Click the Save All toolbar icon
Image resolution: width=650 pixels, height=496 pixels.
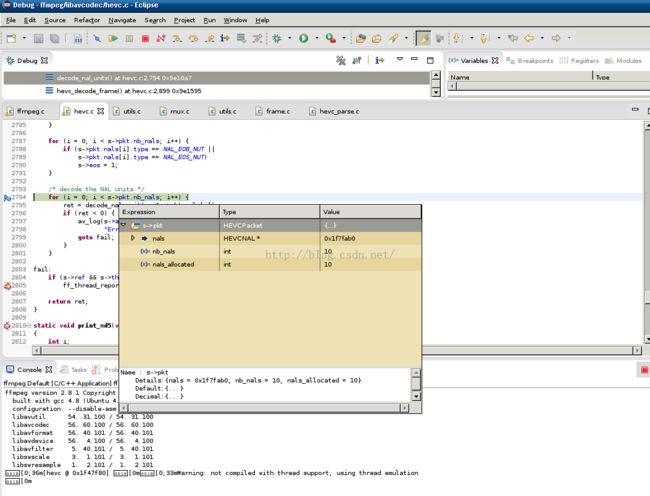(x=54, y=39)
